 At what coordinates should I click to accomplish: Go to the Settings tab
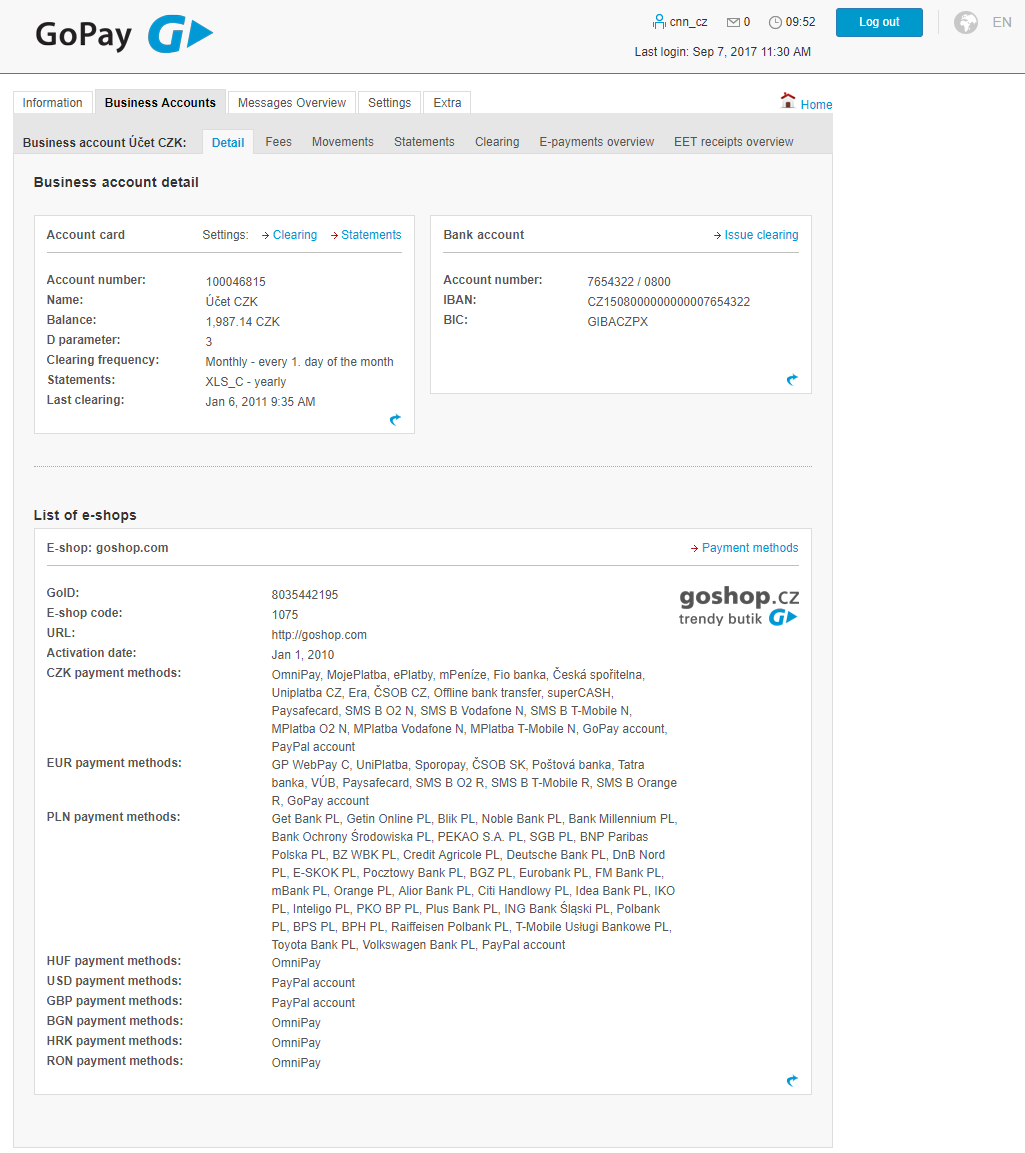[390, 103]
